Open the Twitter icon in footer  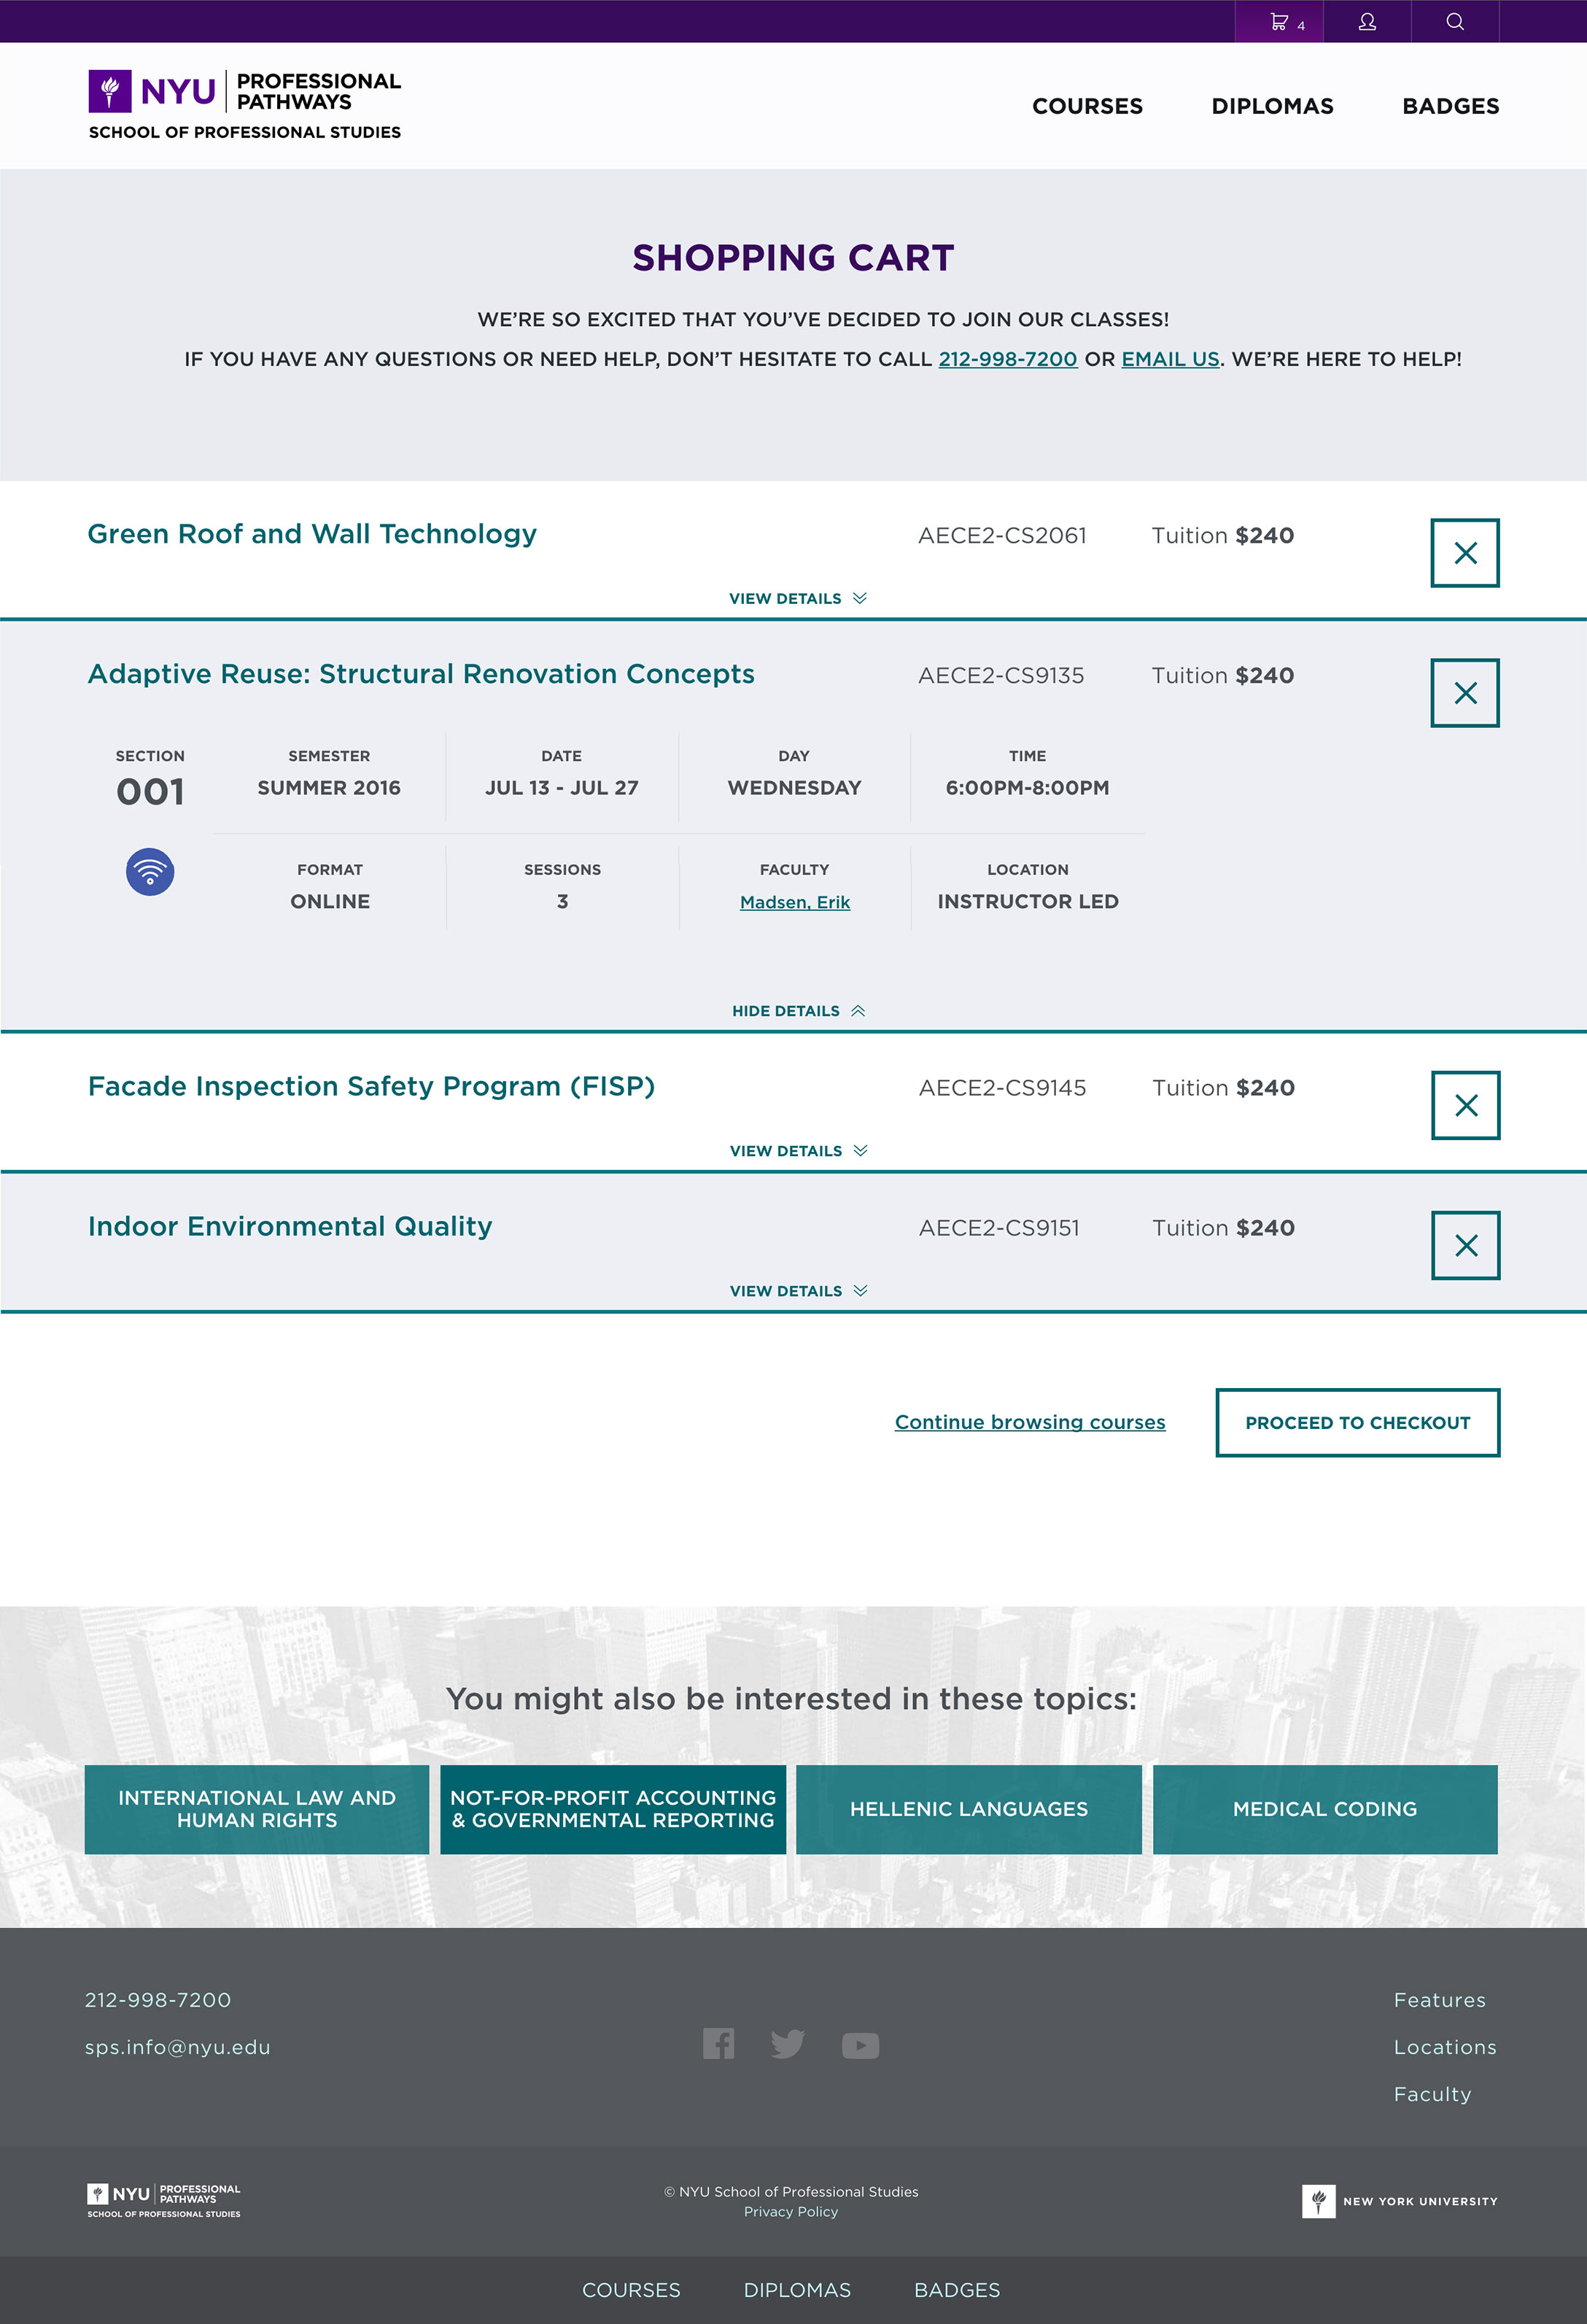(788, 2044)
